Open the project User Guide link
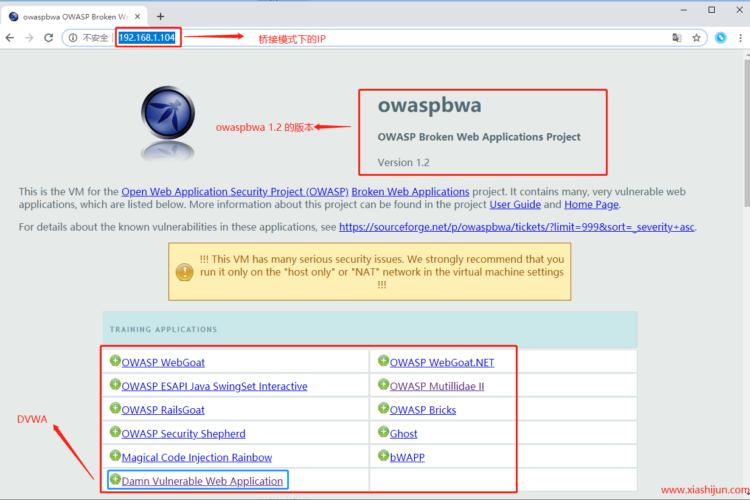 click(515, 205)
